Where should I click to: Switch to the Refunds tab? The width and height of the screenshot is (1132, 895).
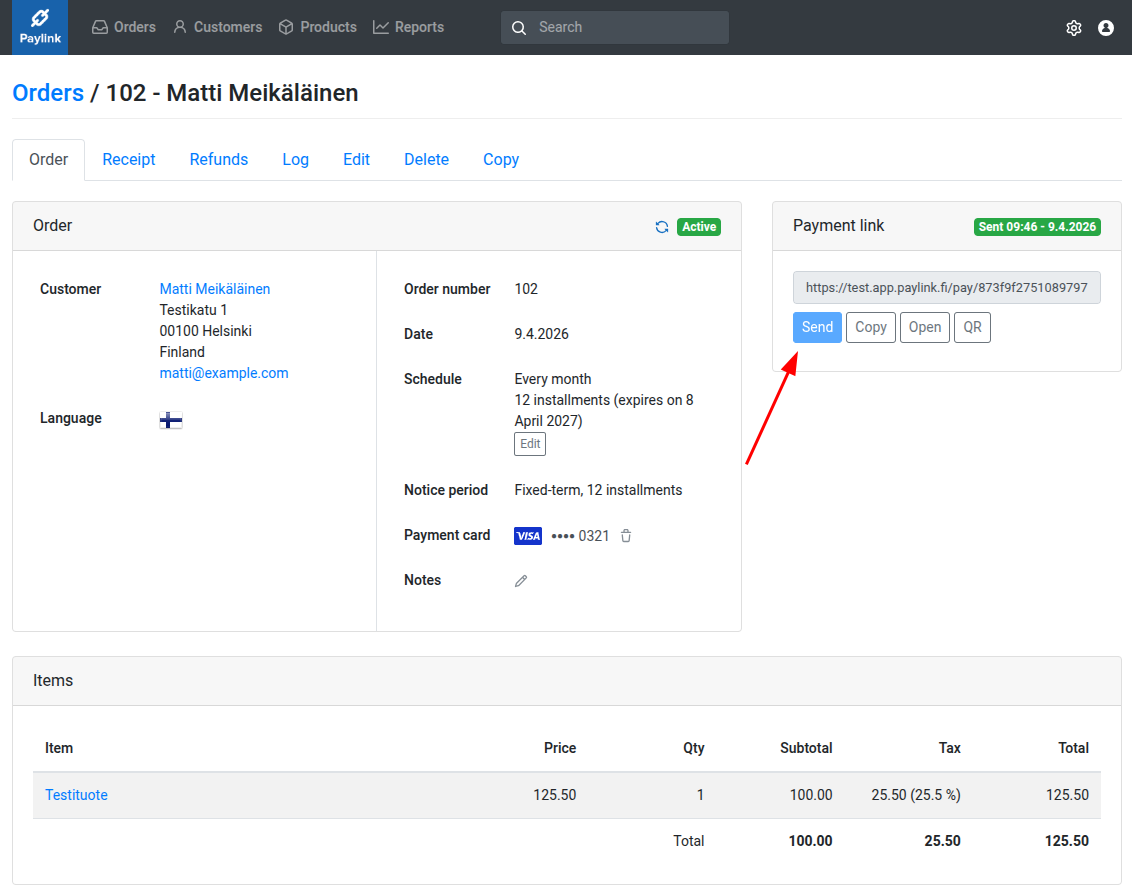click(x=219, y=159)
